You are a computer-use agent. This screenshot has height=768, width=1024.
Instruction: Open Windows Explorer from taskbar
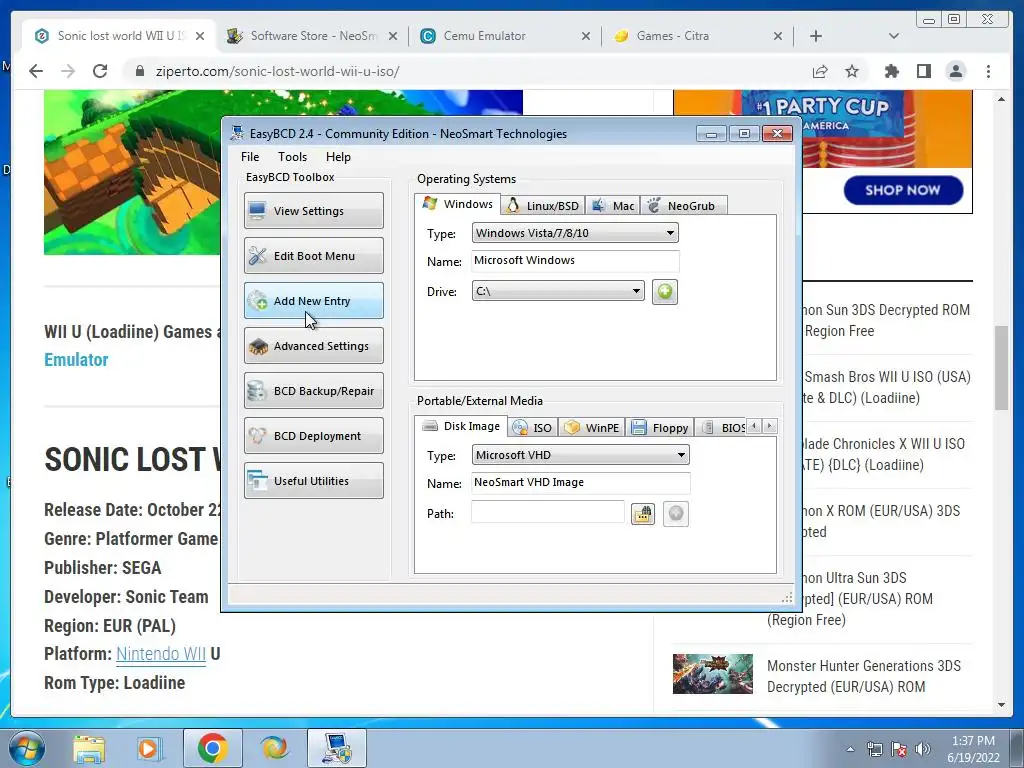89,749
